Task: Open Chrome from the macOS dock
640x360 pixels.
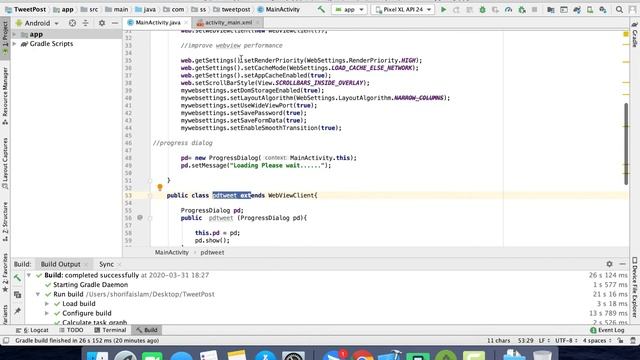Action: coord(363,354)
